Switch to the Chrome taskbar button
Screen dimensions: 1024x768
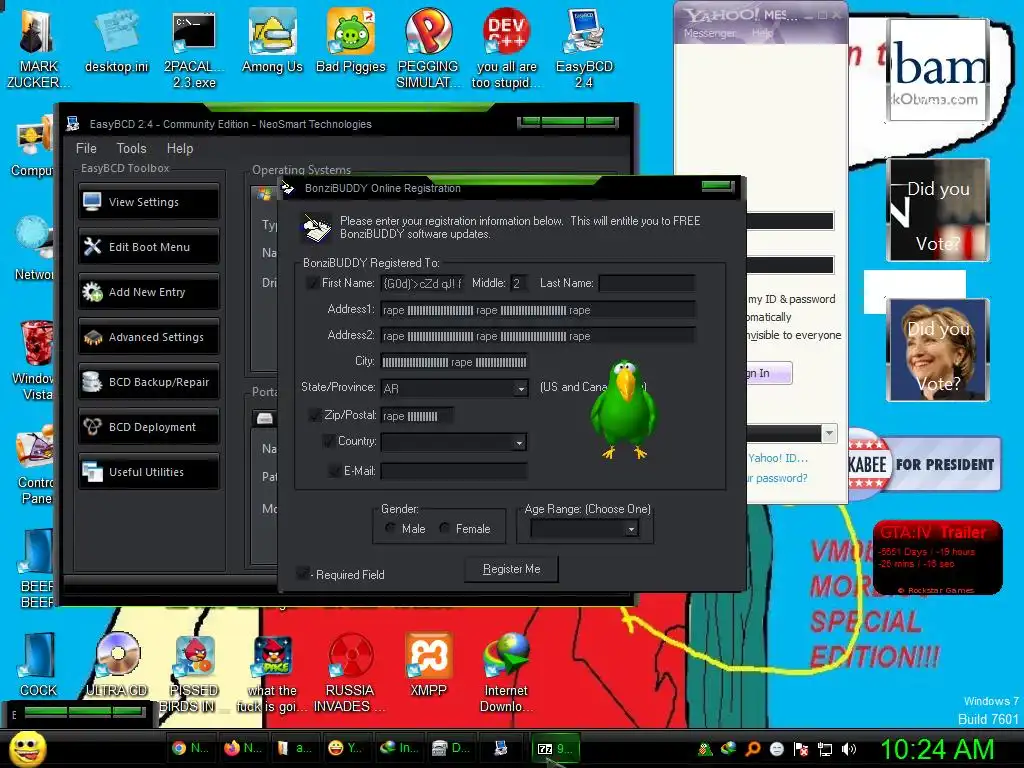pyautogui.click(x=190, y=748)
